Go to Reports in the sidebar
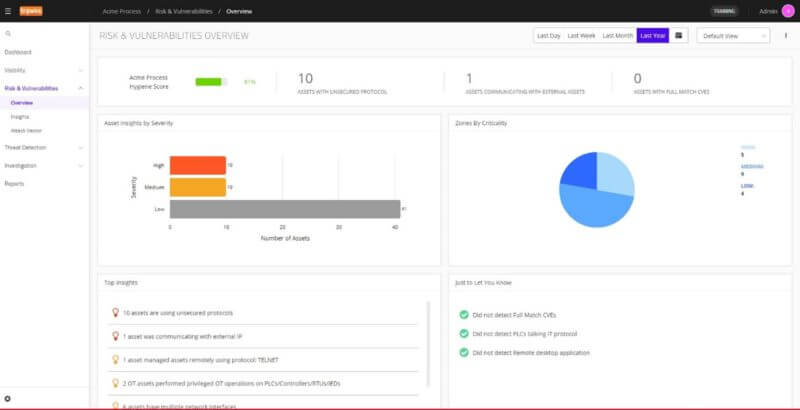800x410 pixels. (15, 184)
